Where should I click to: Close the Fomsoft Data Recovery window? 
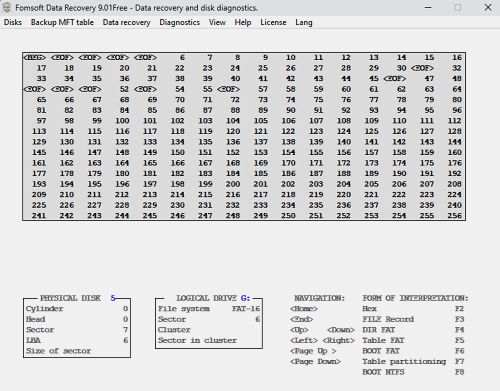point(488,7)
